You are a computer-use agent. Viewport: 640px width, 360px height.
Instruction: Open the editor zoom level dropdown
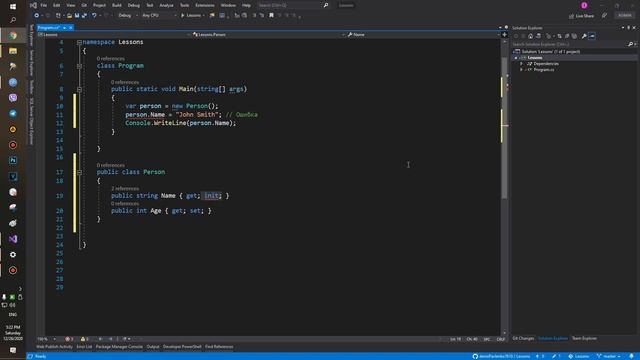46,339
